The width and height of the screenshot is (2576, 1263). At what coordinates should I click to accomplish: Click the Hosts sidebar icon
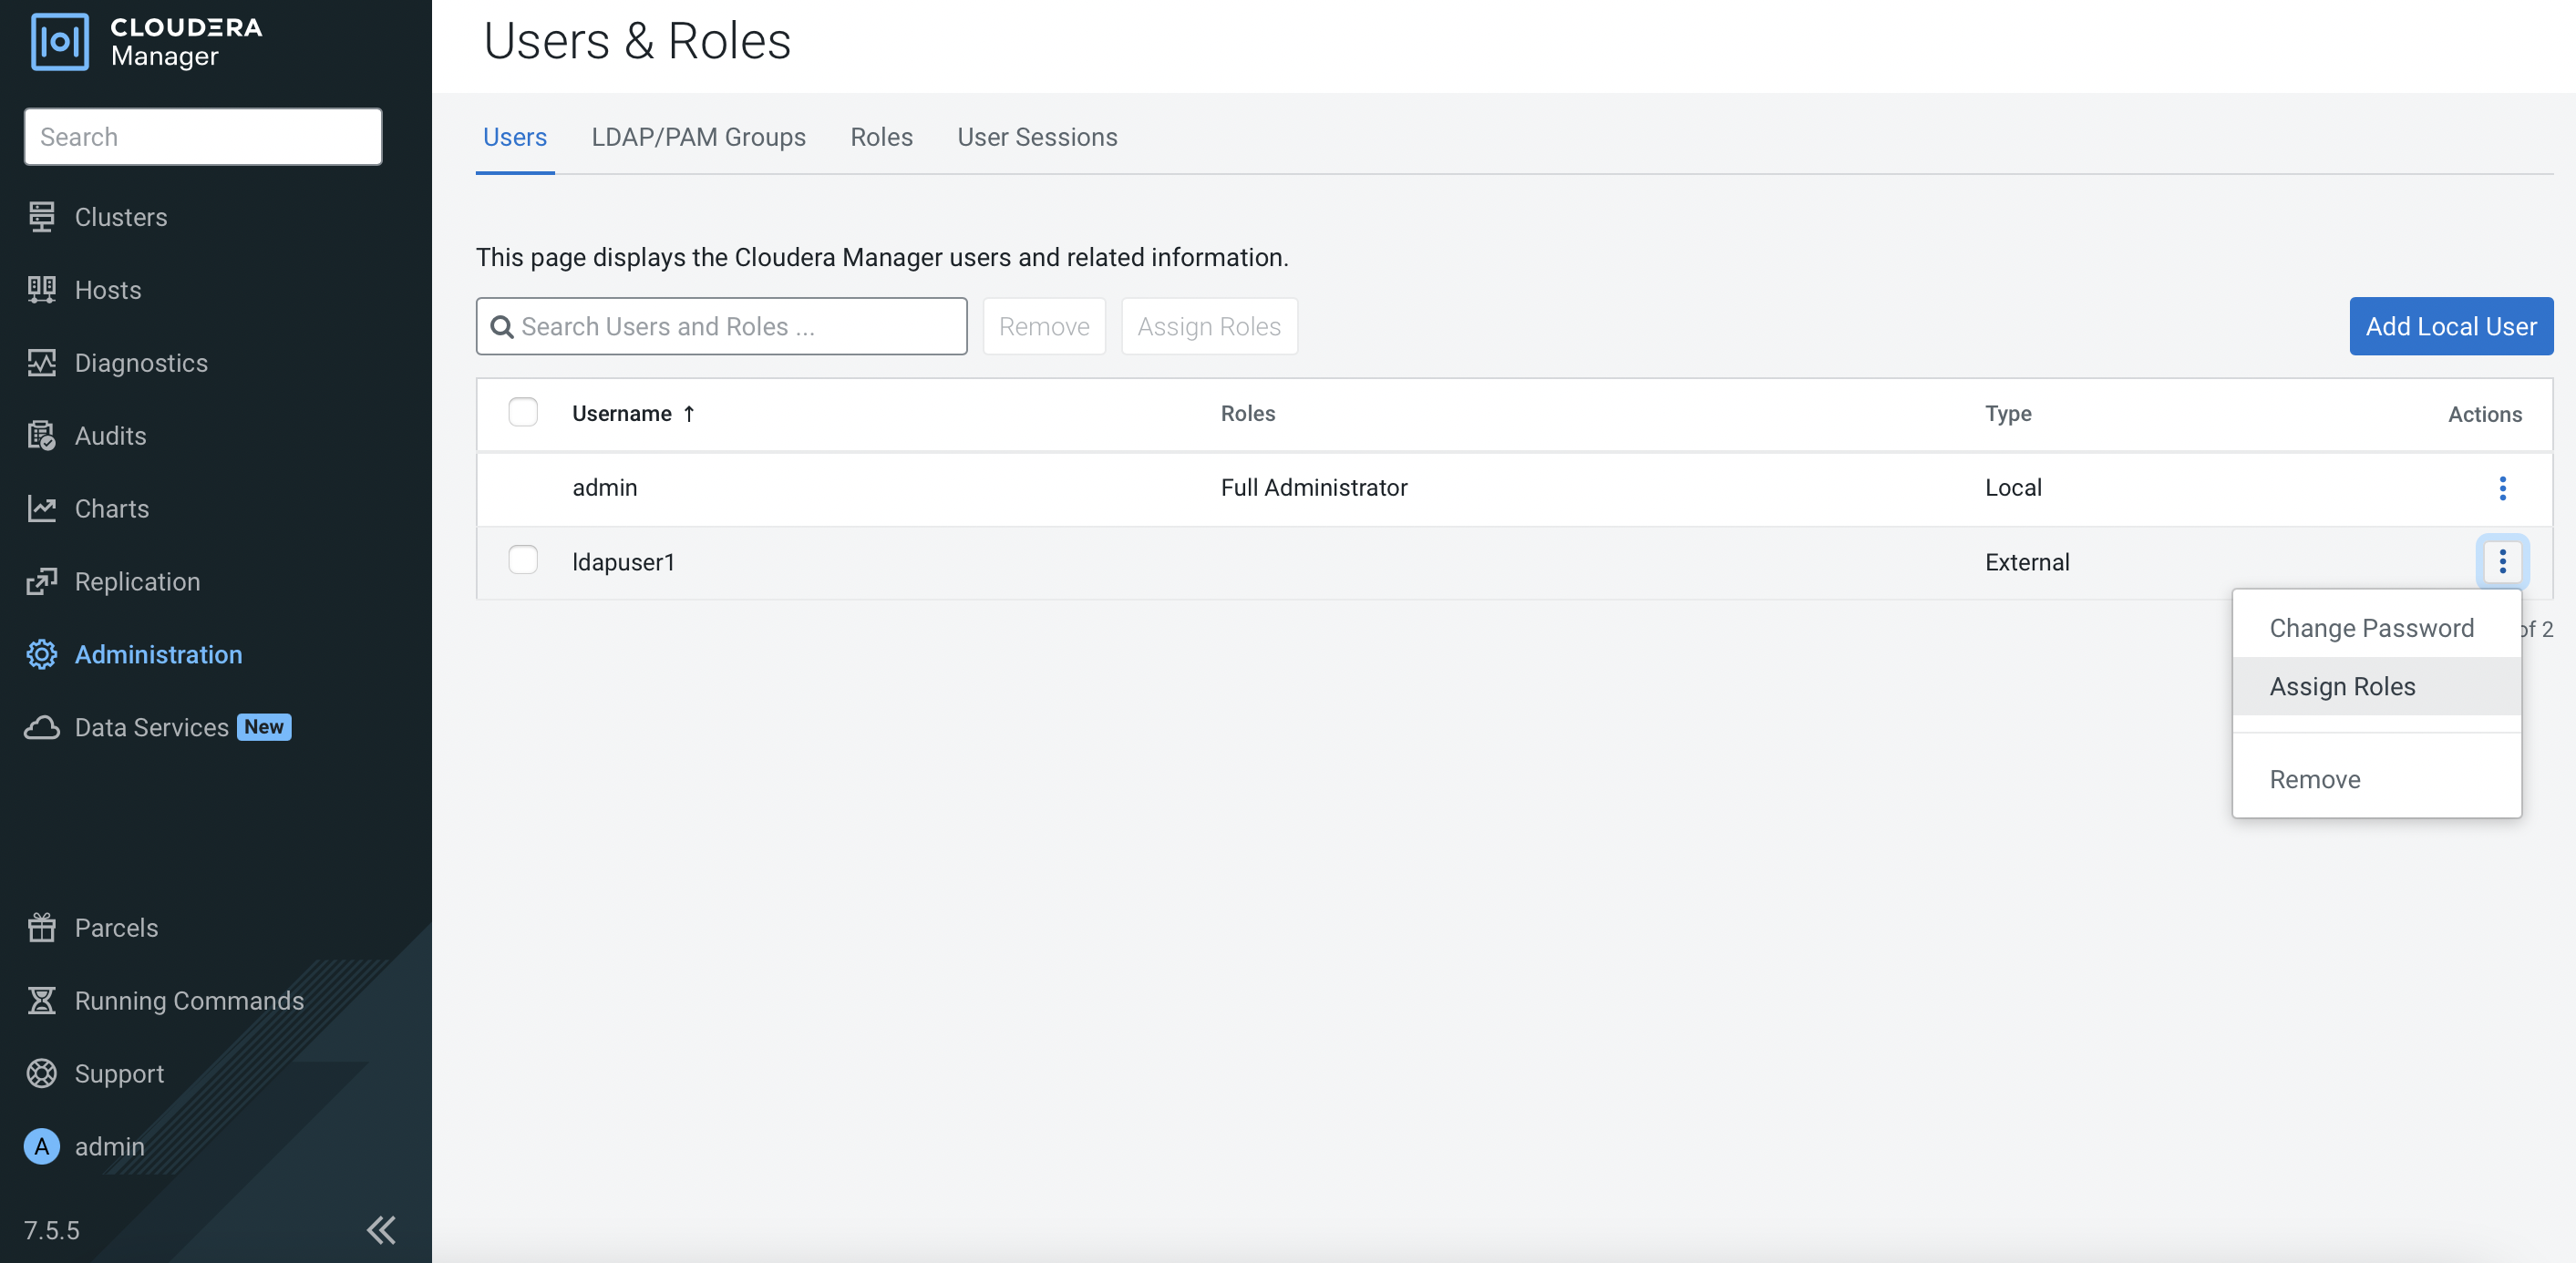click(41, 290)
